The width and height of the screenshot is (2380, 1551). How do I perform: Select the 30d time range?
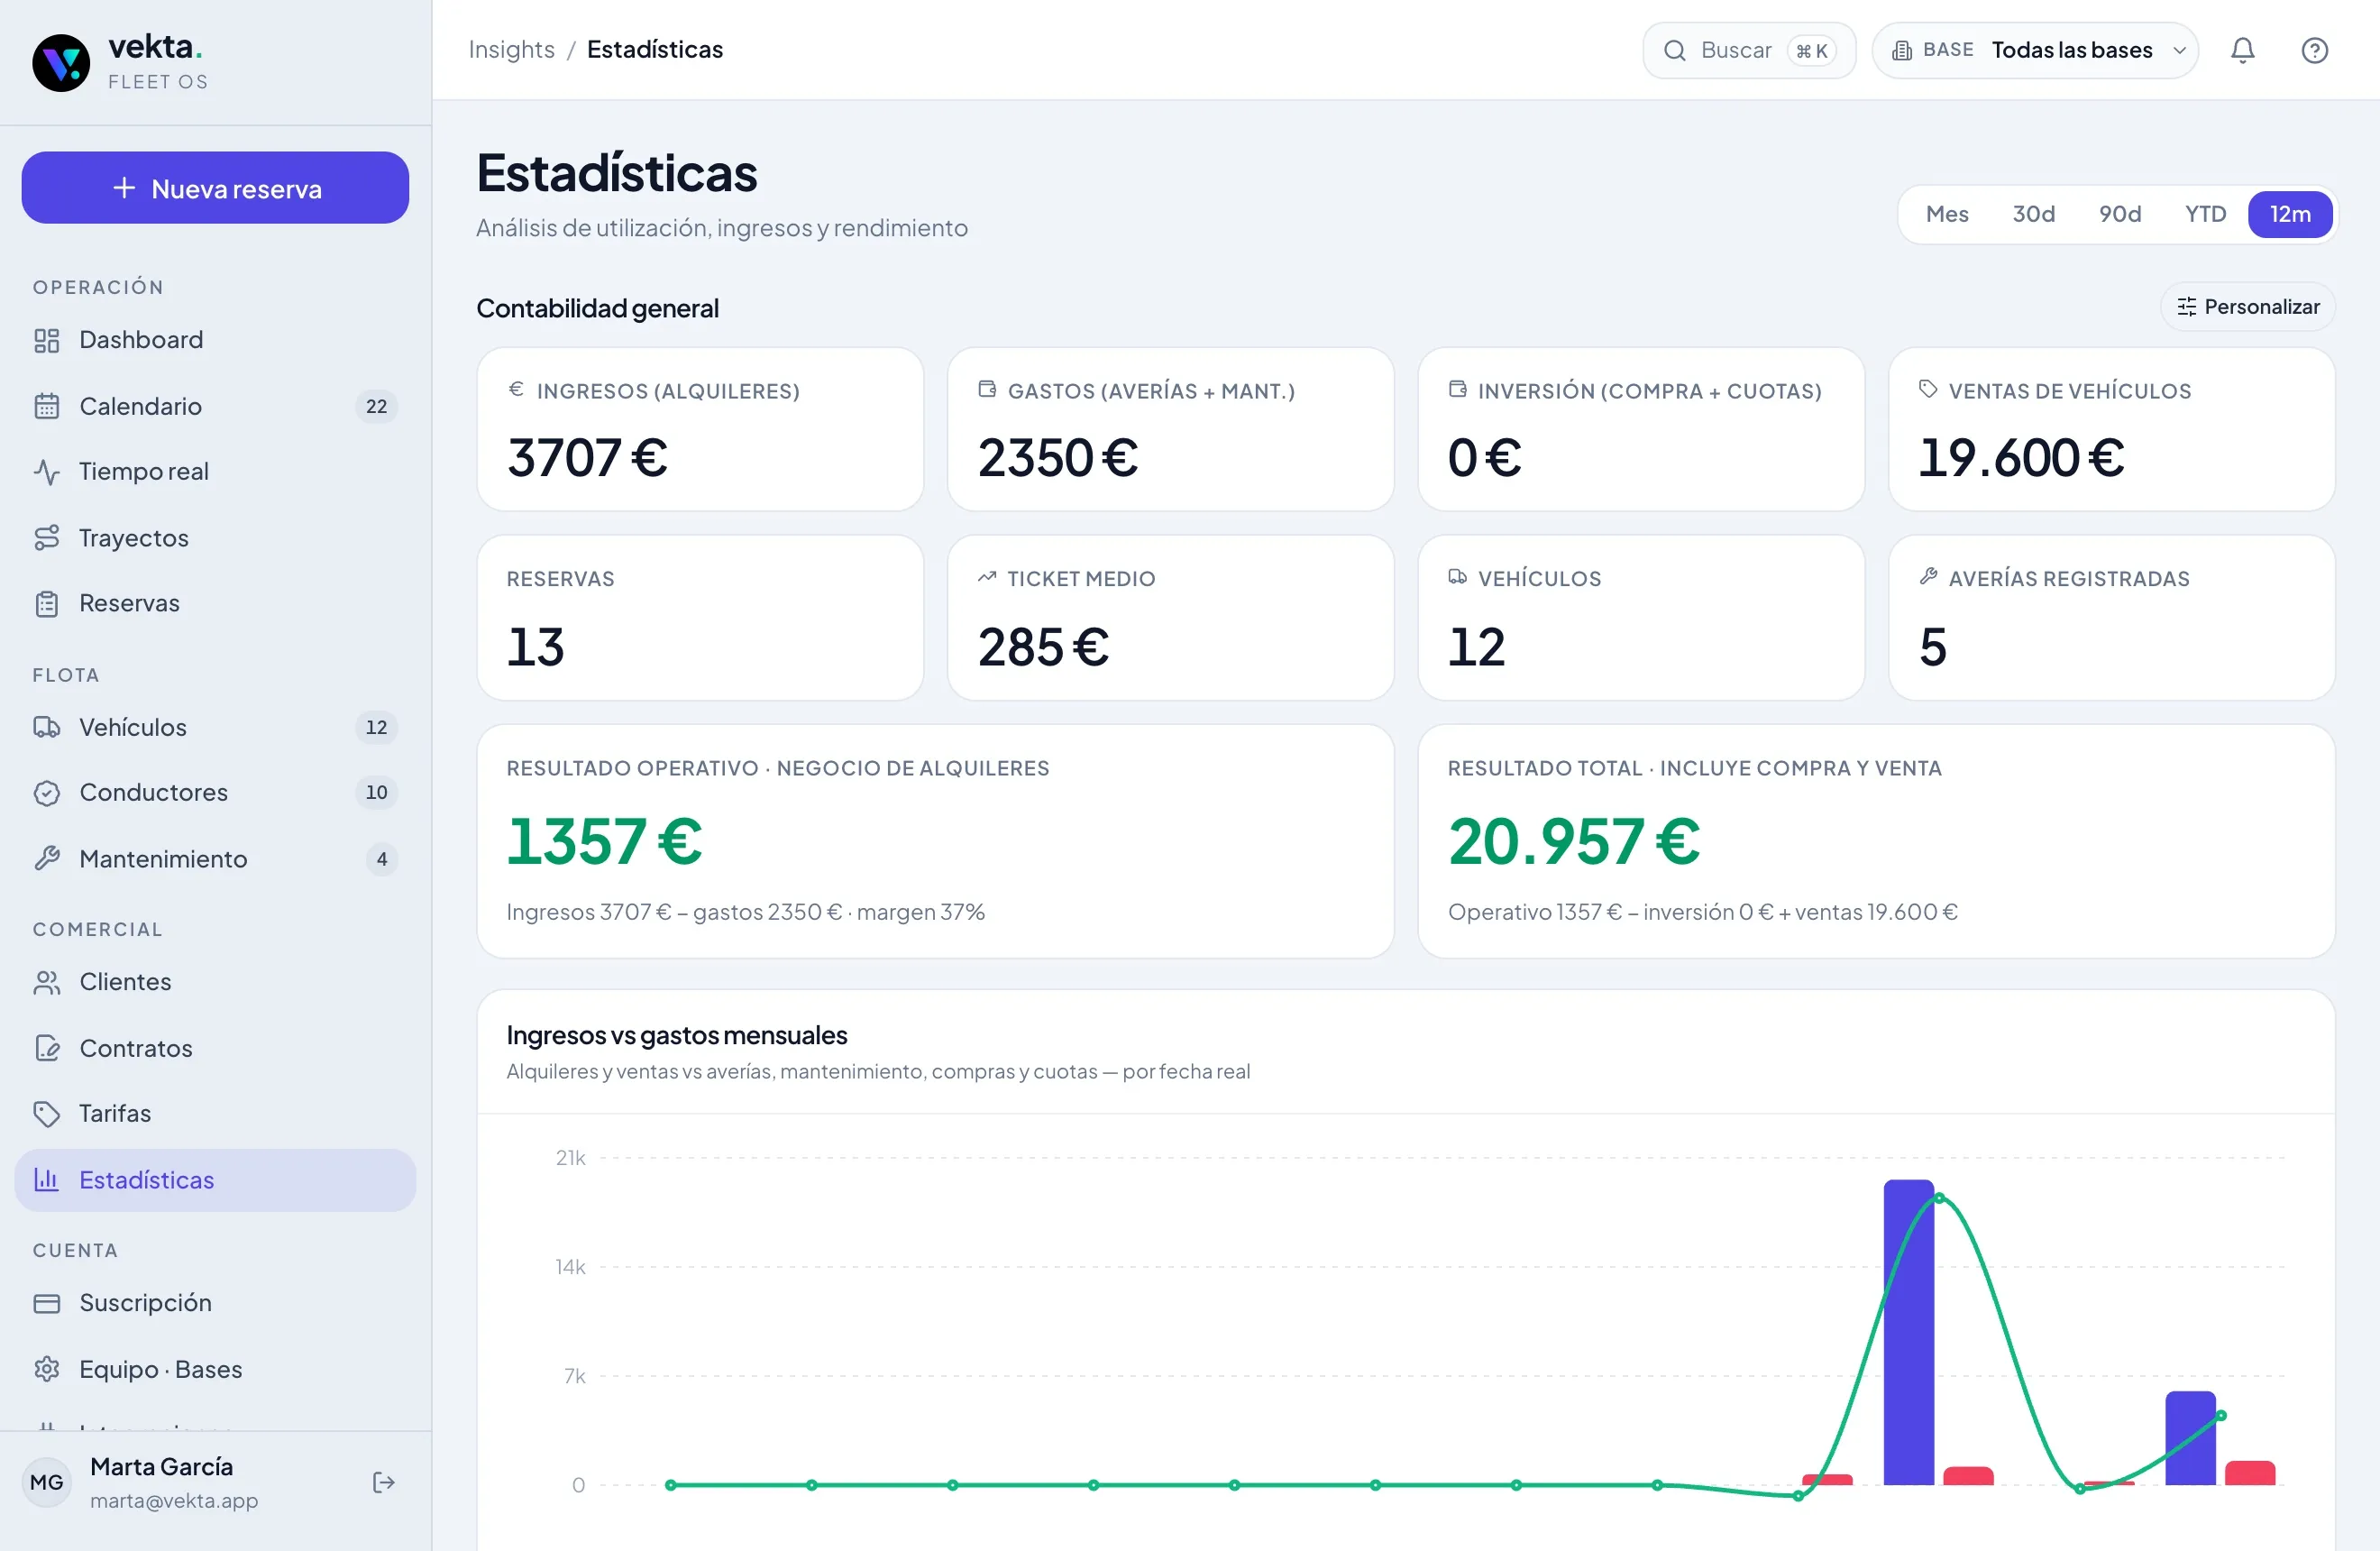[x=2033, y=214]
